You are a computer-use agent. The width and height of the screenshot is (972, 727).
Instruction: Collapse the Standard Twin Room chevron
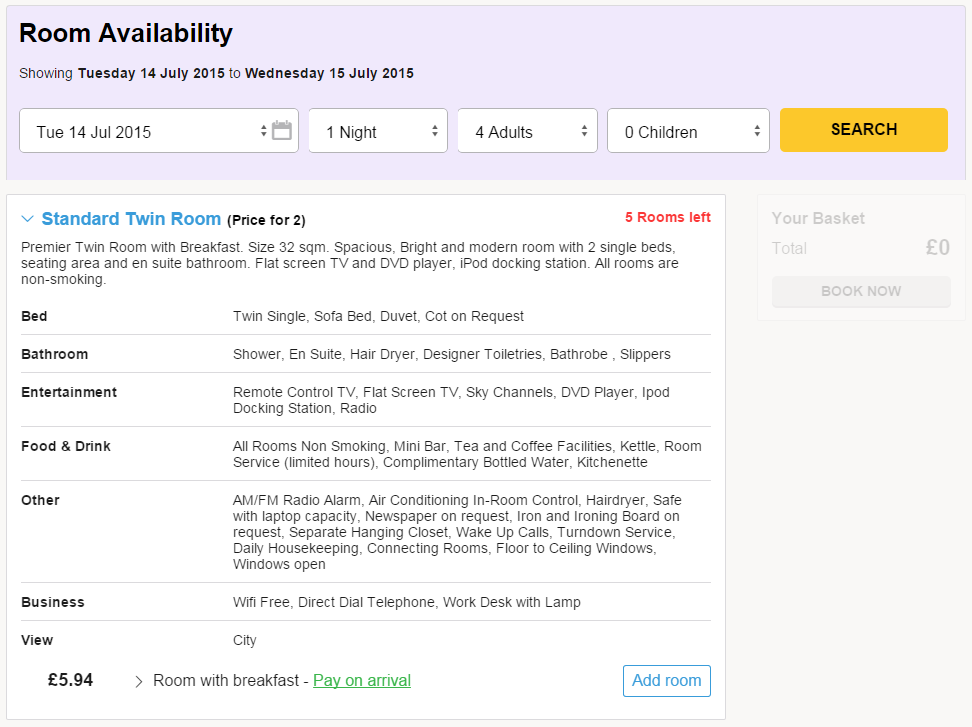(x=27, y=219)
